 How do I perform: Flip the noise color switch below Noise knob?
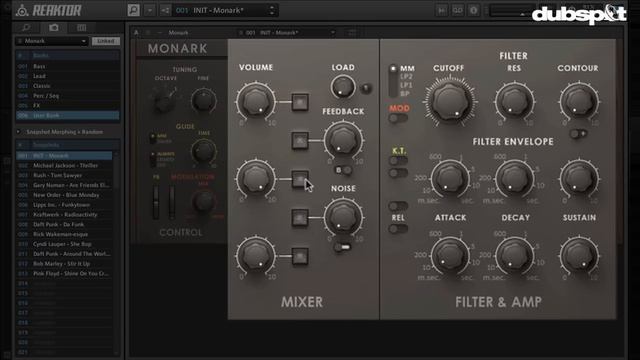click(343, 247)
